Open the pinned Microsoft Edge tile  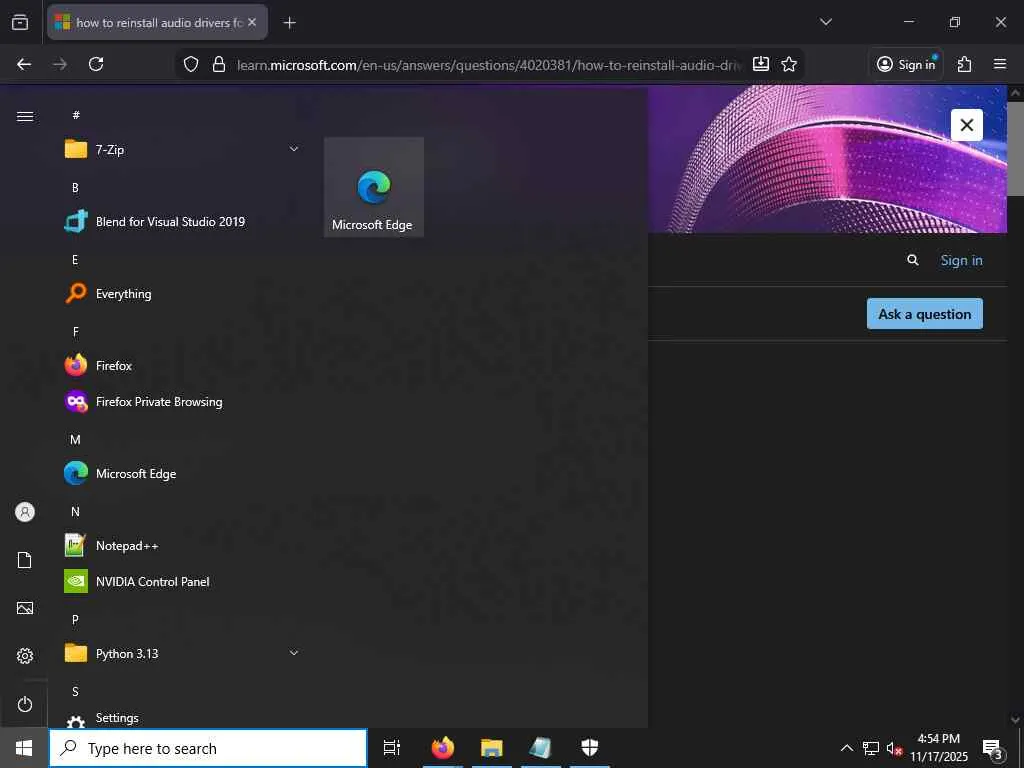click(x=374, y=187)
